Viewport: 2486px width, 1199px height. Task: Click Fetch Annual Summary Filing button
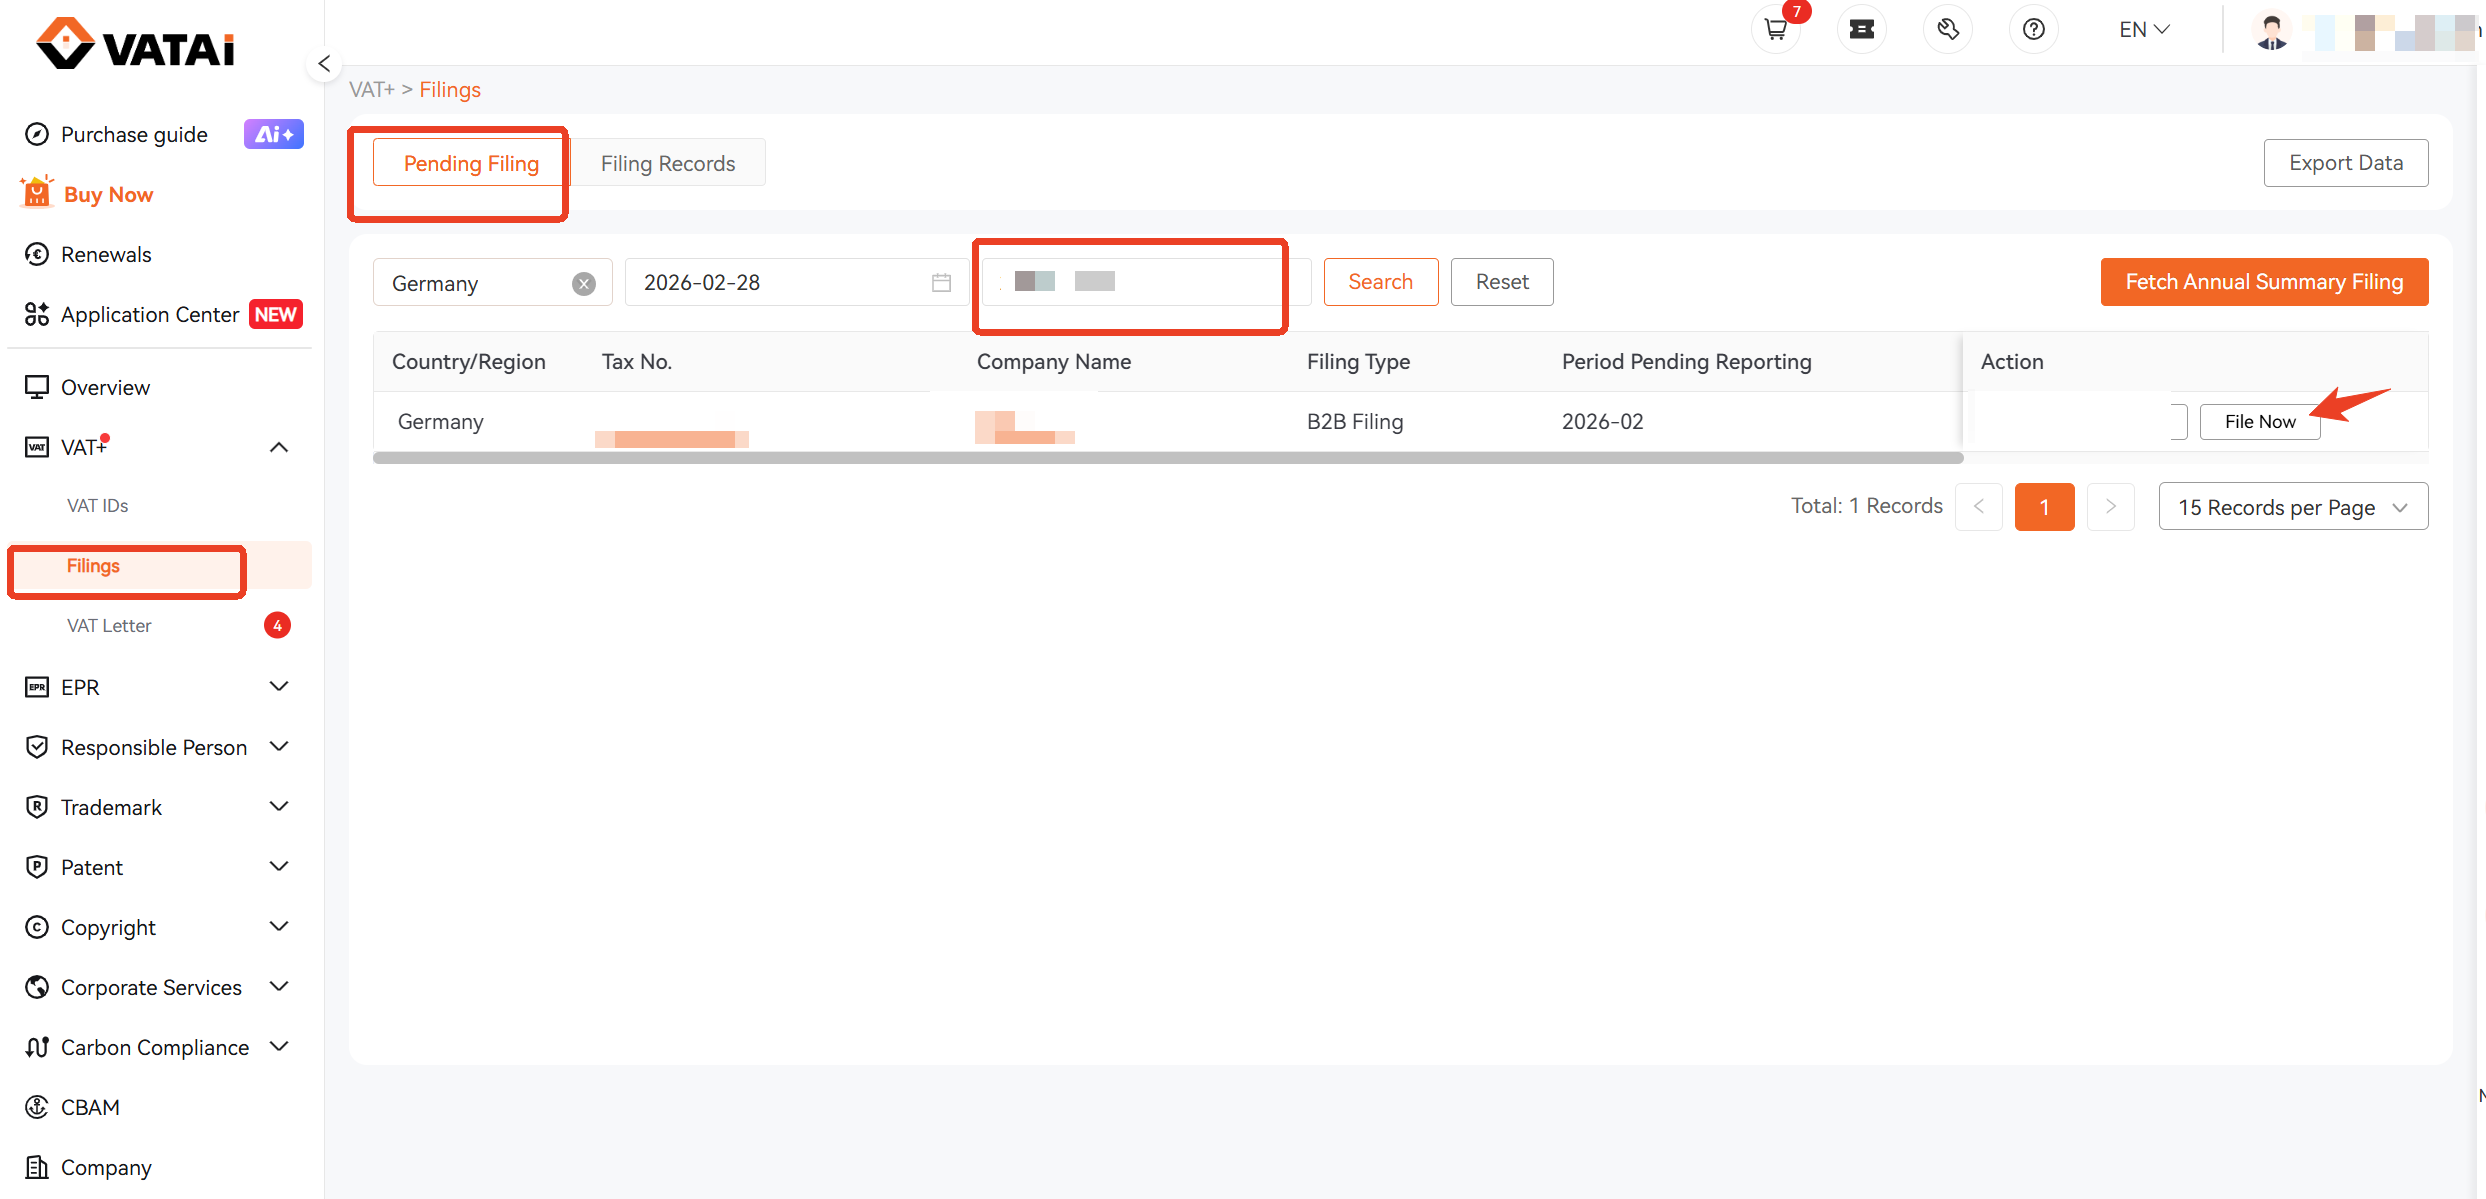(x=2264, y=282)
